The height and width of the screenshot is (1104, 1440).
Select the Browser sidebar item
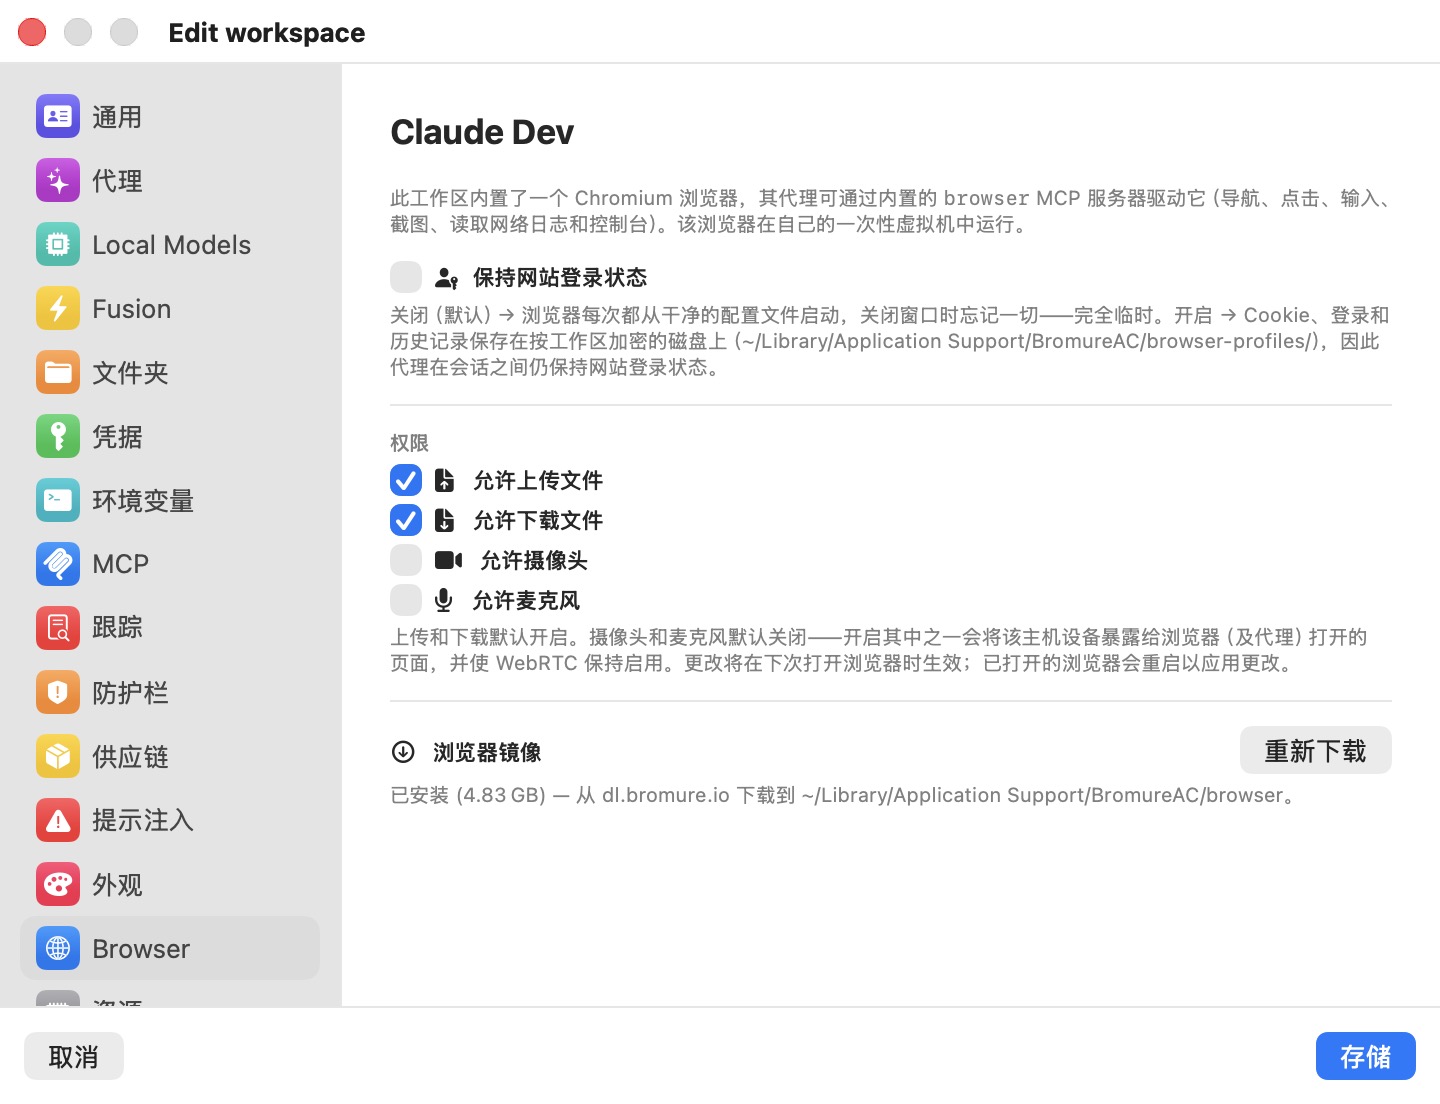[x=170, y=948]
